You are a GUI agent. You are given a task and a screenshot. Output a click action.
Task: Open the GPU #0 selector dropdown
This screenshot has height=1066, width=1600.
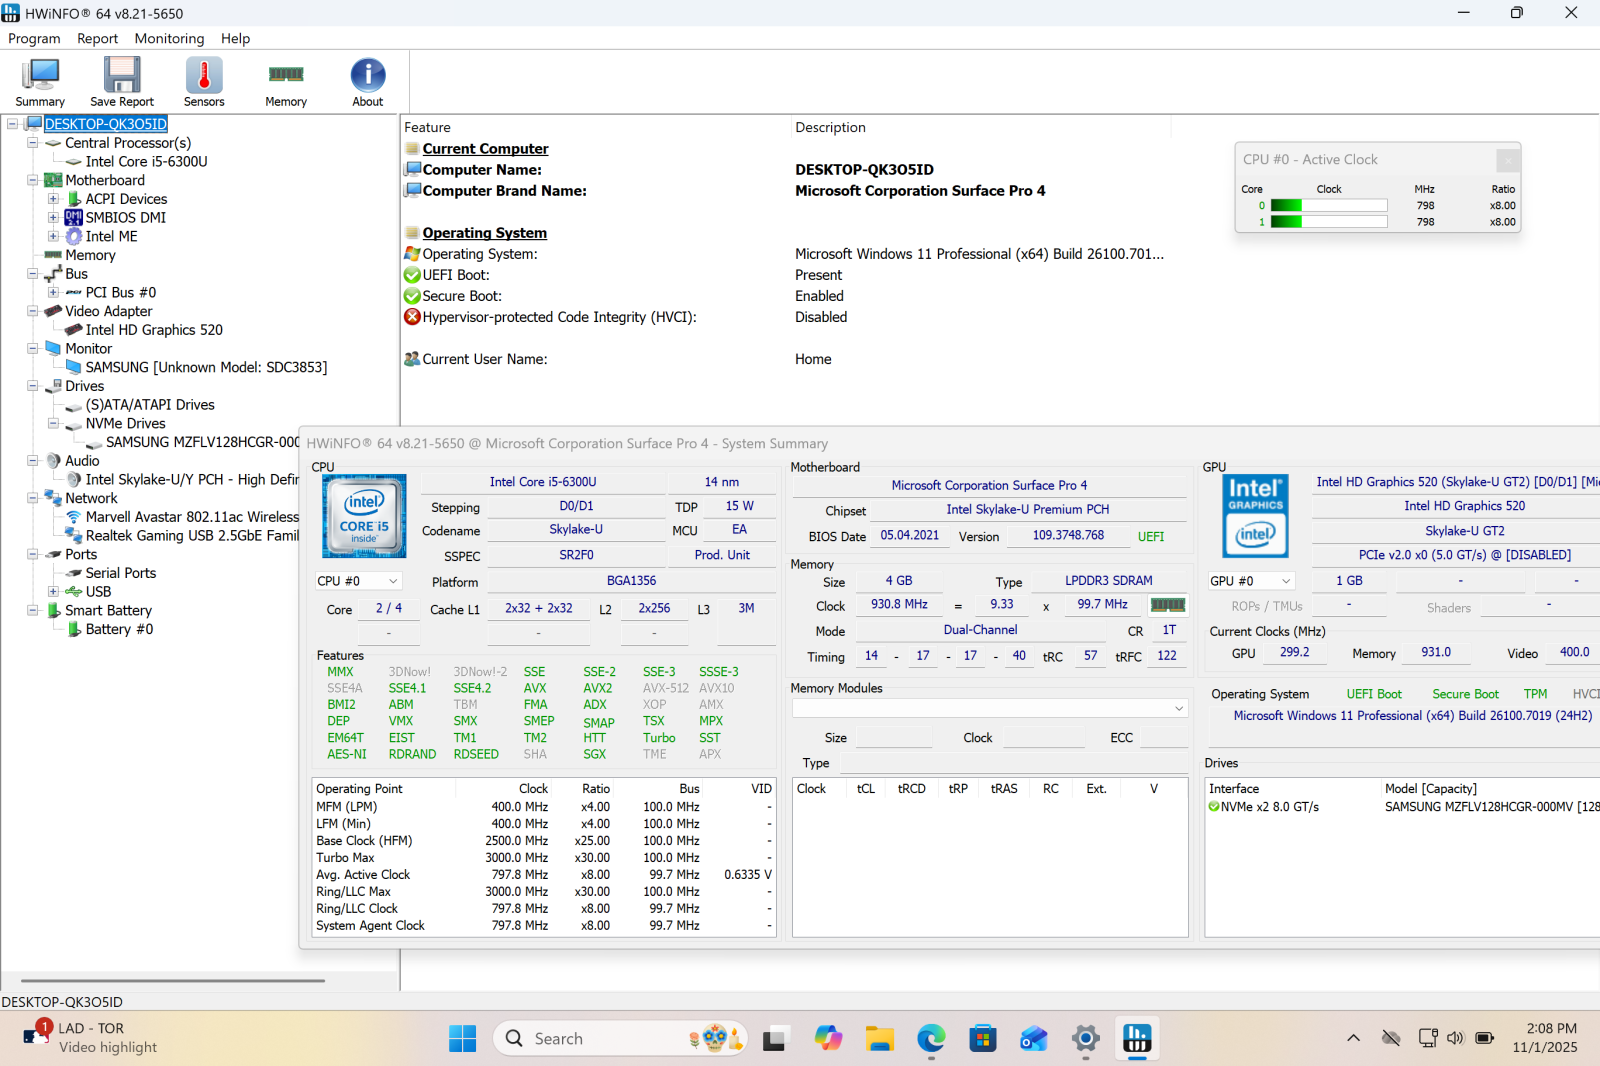point(1251,581)
